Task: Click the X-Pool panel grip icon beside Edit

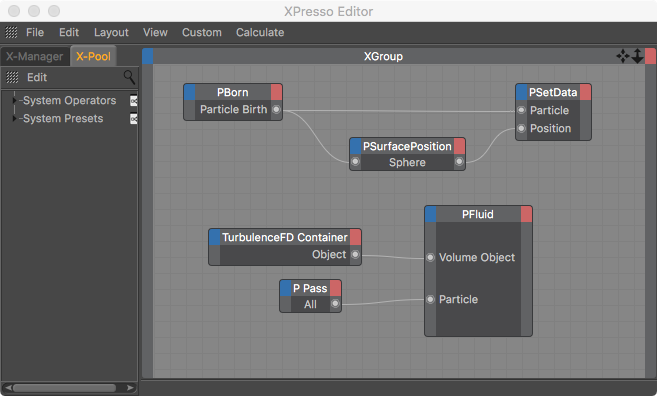Action: [12, 77]
